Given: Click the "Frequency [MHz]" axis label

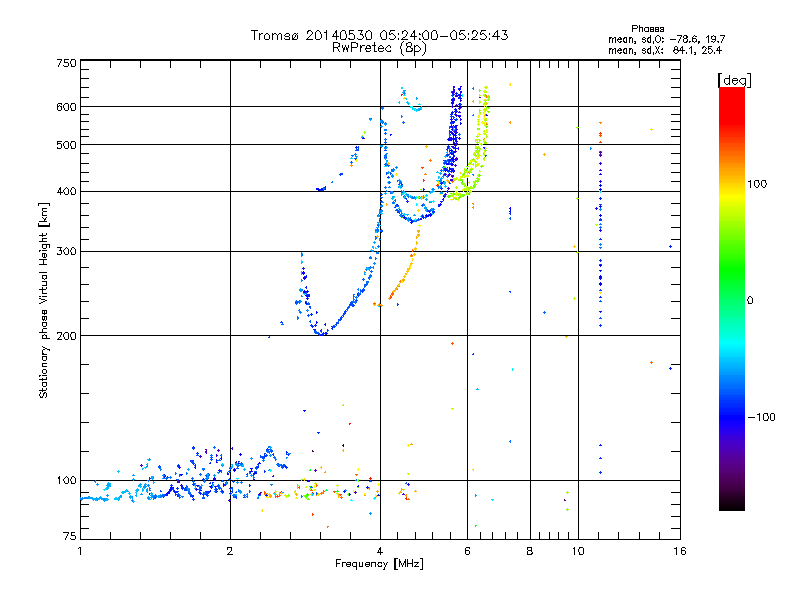Looking at the screenshot, I should pos(379,564).
